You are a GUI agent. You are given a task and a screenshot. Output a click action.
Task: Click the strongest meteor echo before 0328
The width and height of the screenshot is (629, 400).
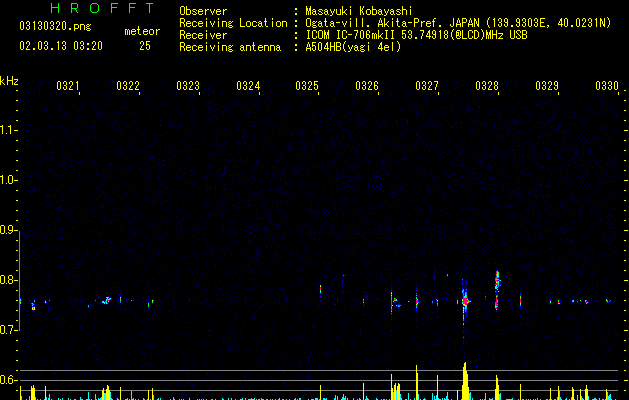pos(465,301)
